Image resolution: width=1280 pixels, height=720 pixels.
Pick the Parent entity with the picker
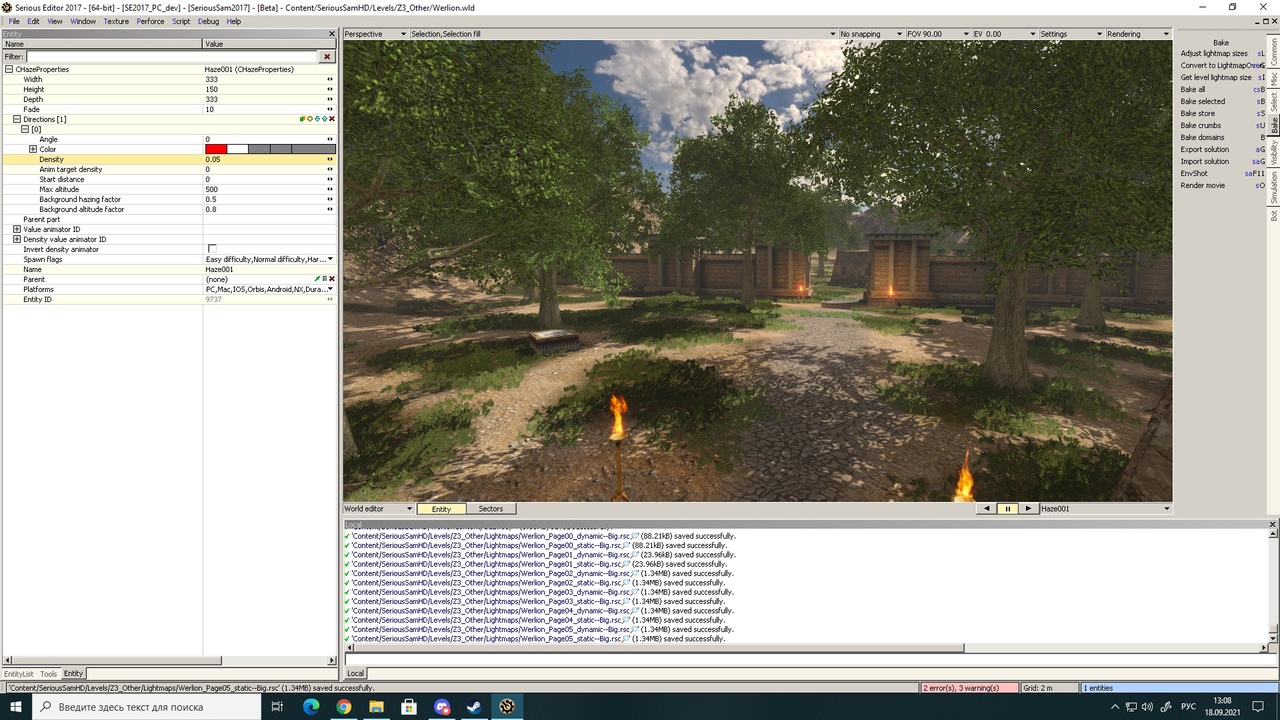[318, 279]
